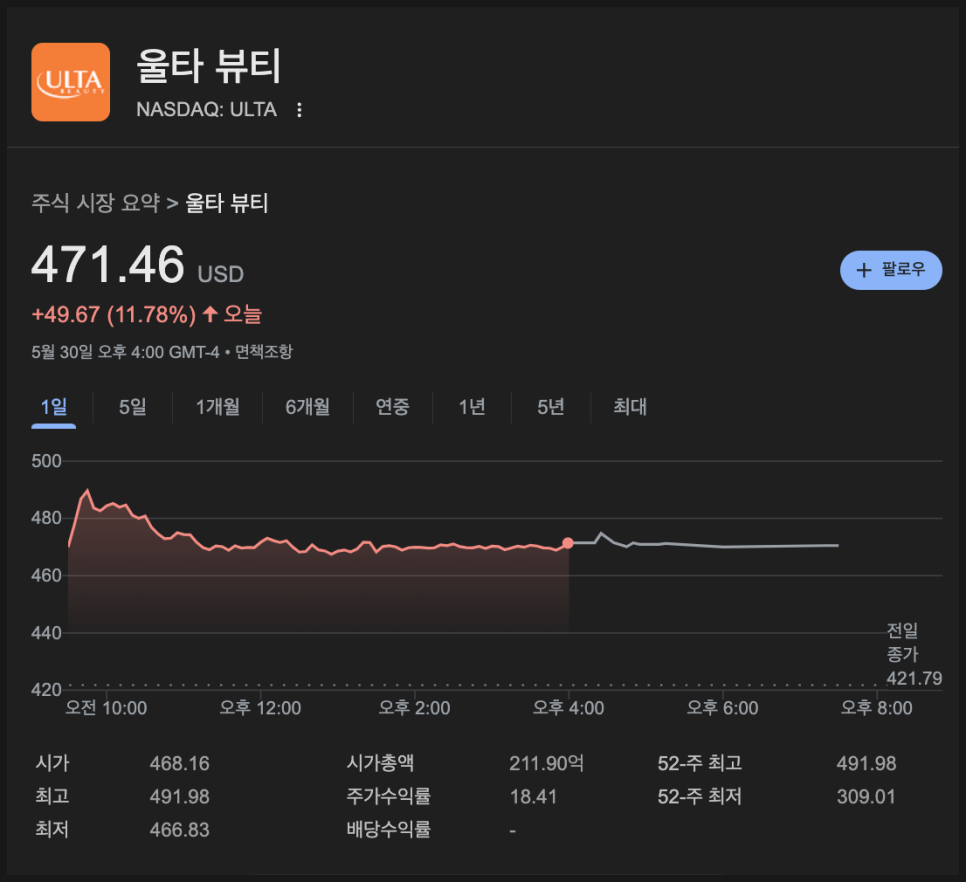The height and width of the screenshot is (882, 966).
Task: Click the 팔로우 follow button
Action: 891,270
